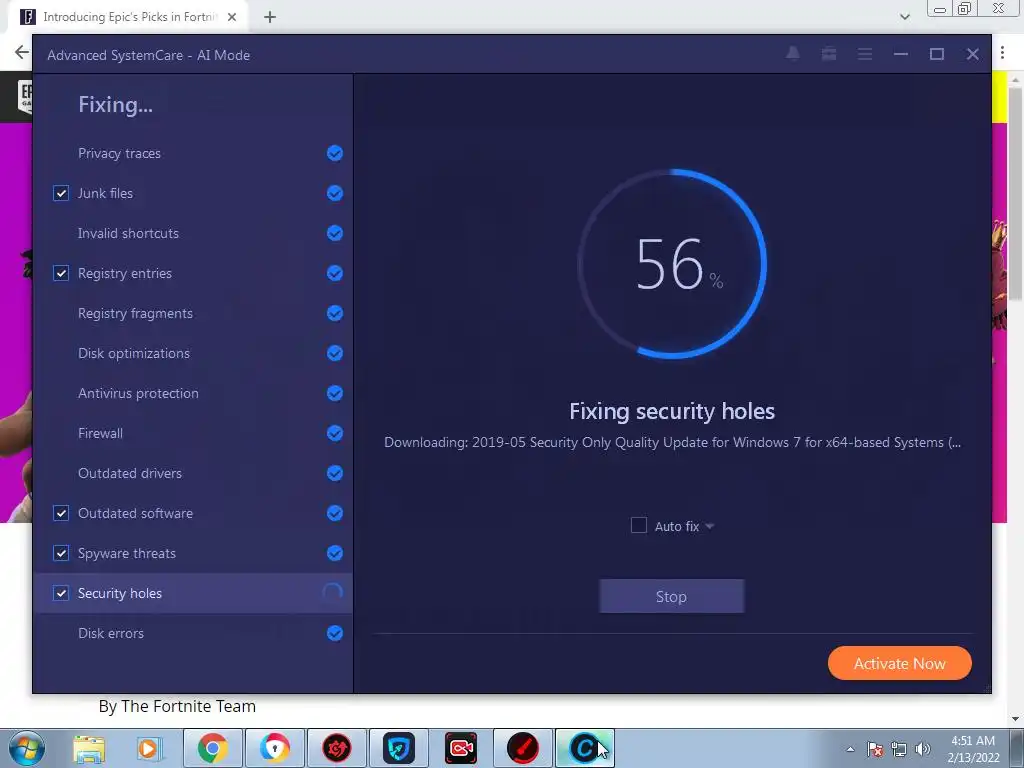The height and width of the screenshot is (768, 1024).
Task: Select Registry fragments item in list
Action: [x=193, y=313]
